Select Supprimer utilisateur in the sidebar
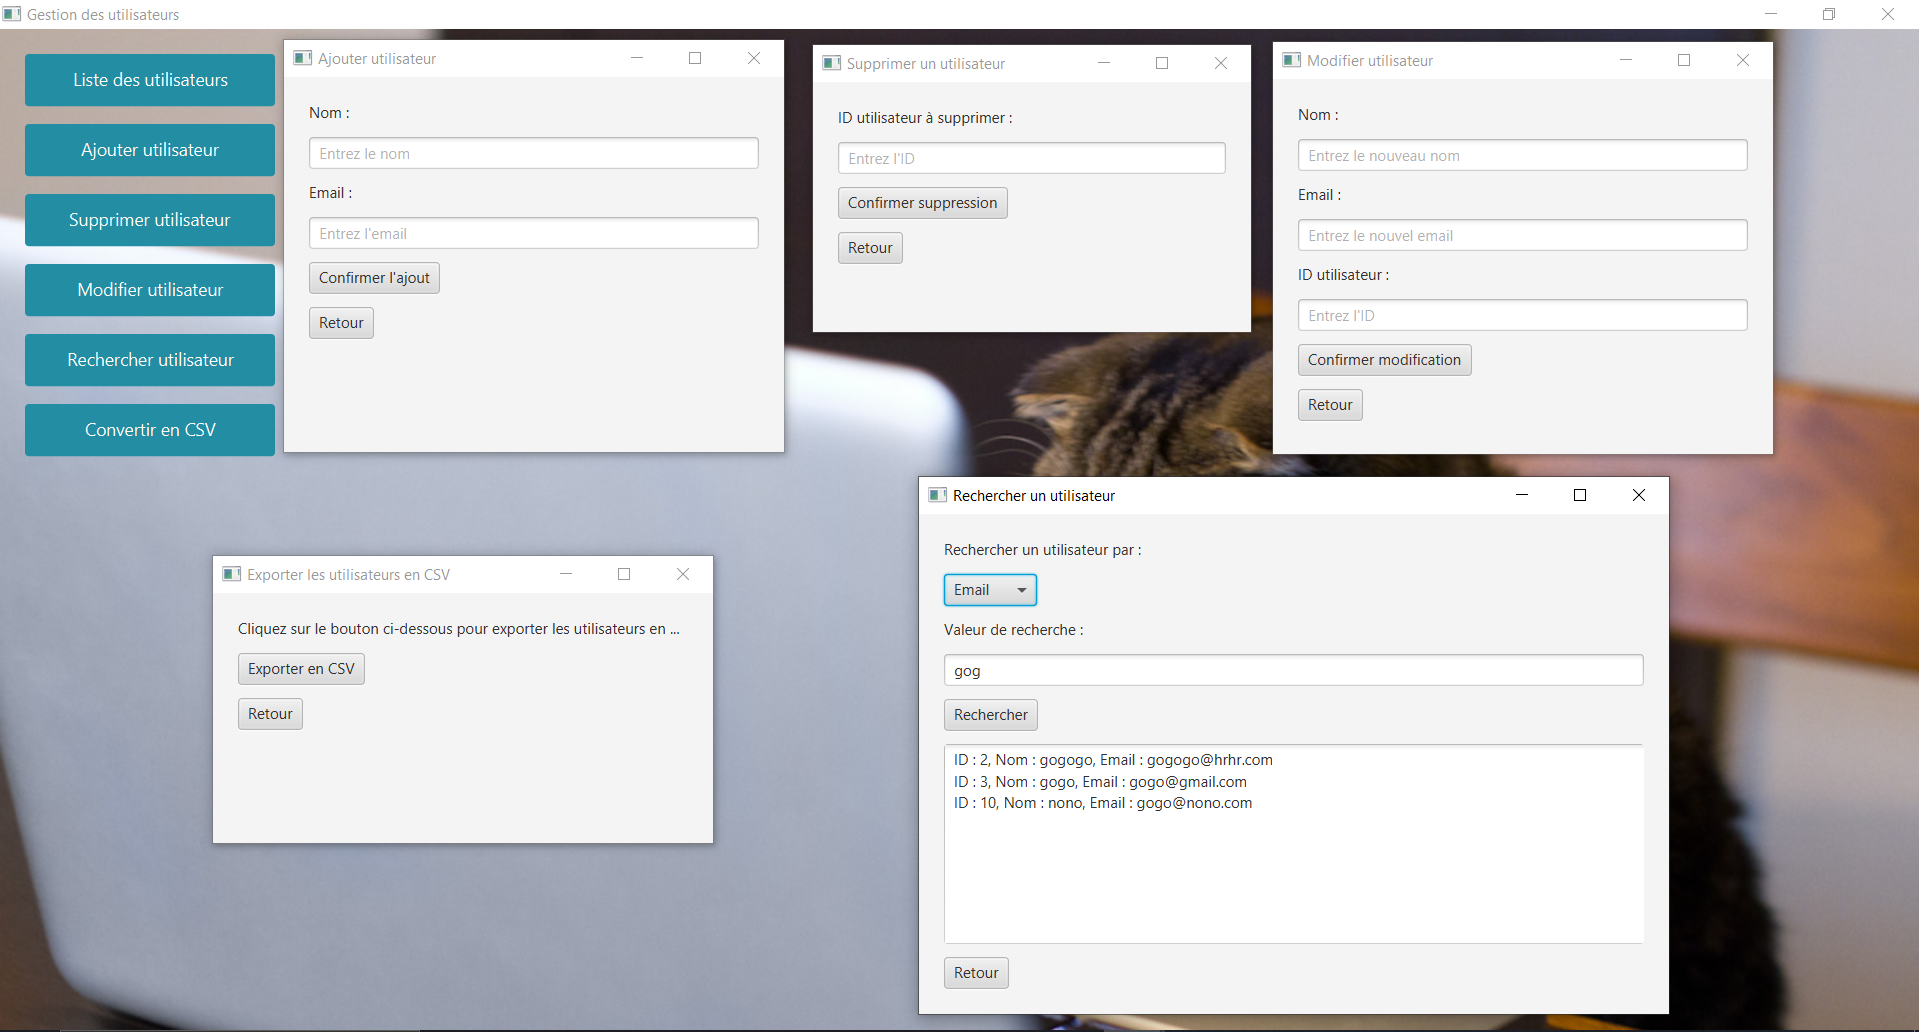 point(150,220)
